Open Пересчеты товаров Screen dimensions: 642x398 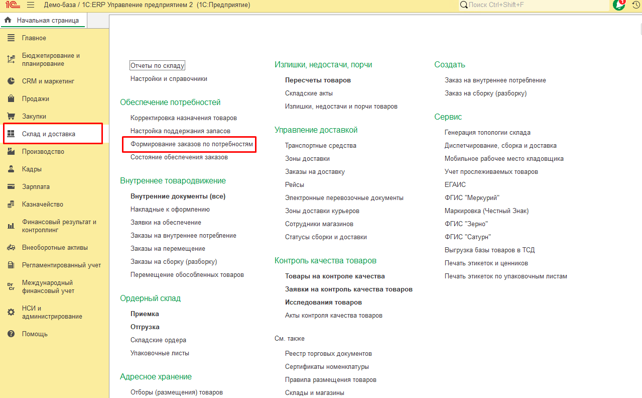tap(318, 80)
